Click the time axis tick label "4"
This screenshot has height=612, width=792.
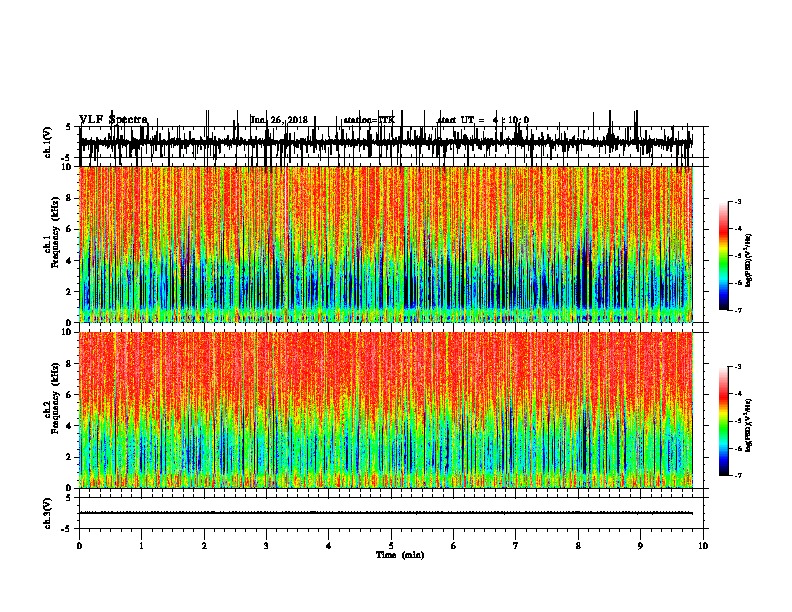pos(329,545)
